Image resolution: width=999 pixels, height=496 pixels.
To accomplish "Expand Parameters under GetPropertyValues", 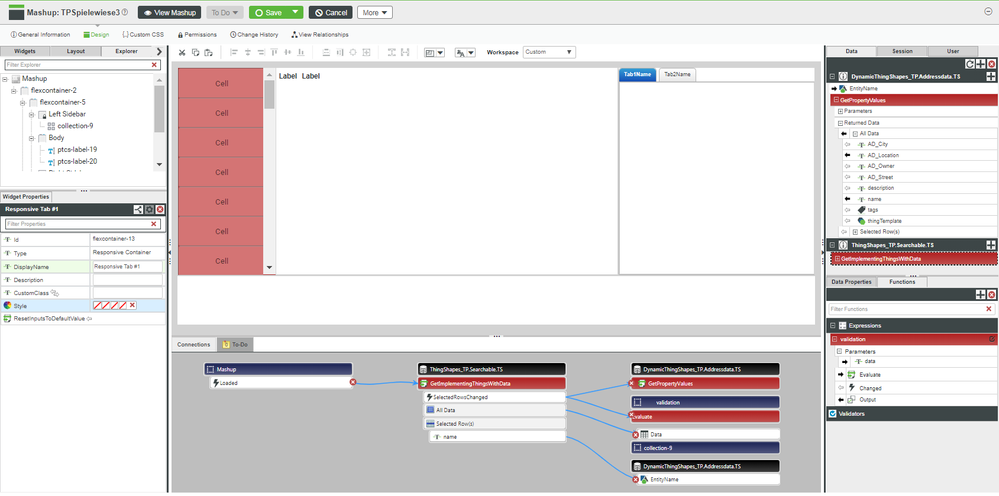I will [x=840, y=111].
